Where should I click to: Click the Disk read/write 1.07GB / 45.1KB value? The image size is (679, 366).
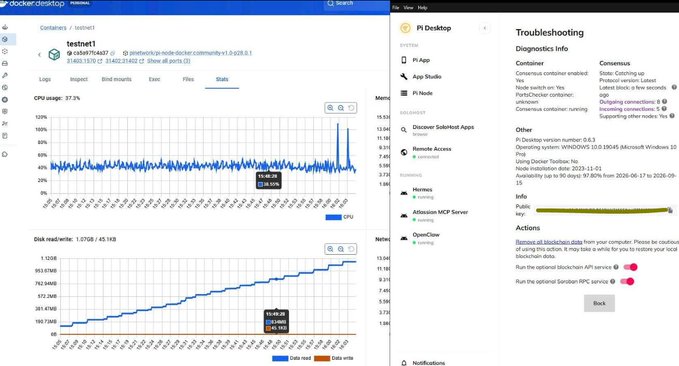click(x=96, y=239)
